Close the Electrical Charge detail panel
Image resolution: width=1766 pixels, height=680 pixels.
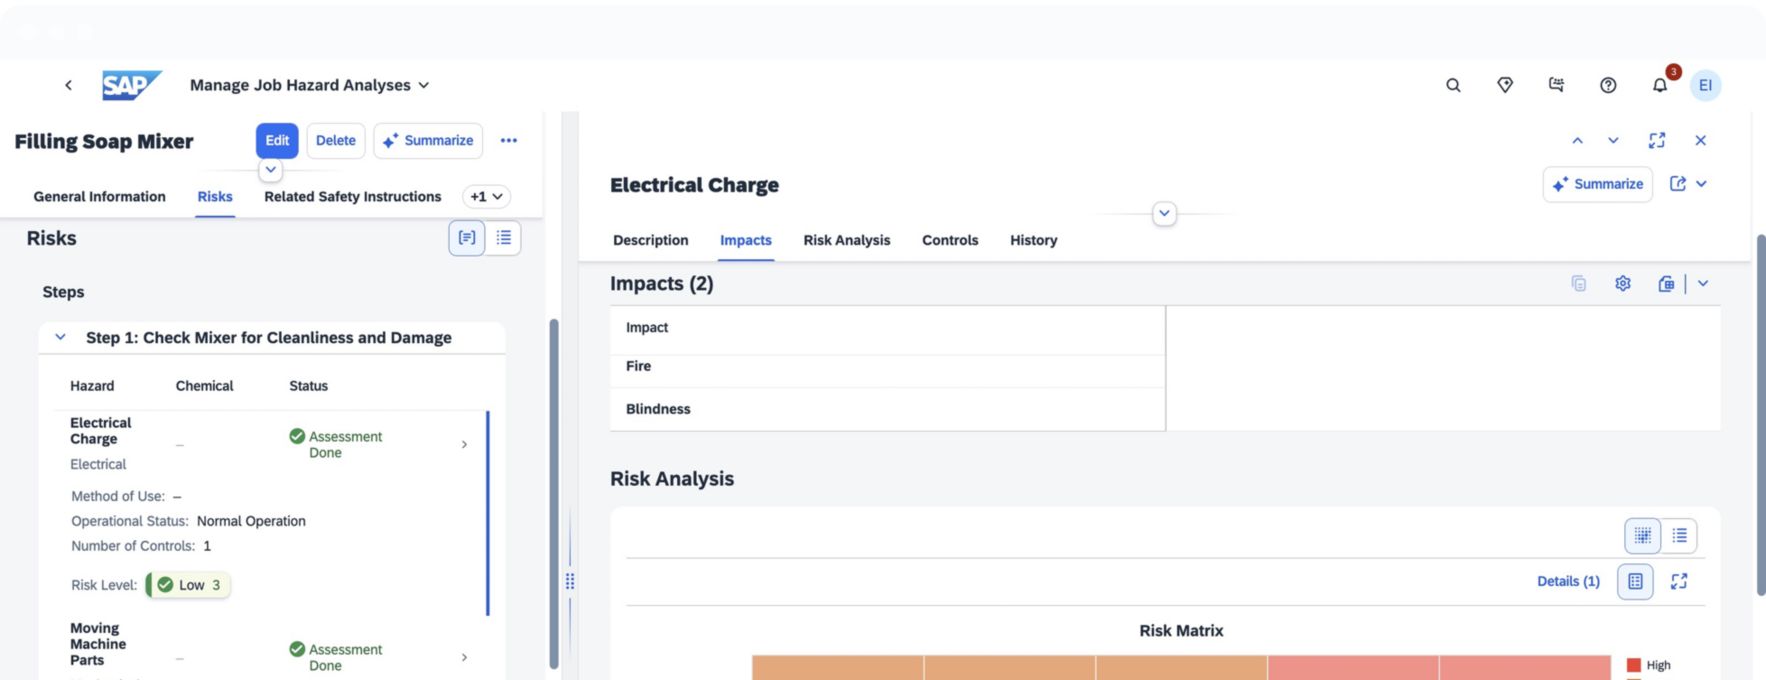click(1700, 141)
